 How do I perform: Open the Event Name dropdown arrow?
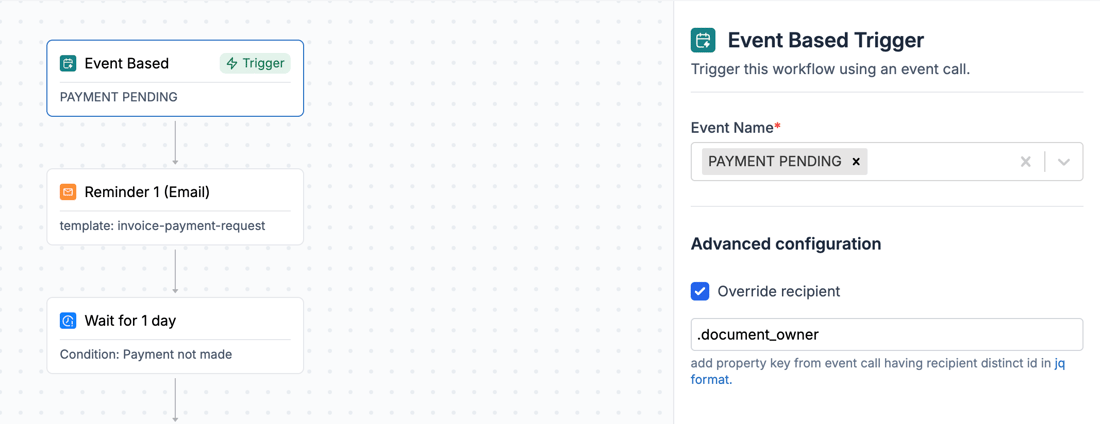(x=1064, y=161)
